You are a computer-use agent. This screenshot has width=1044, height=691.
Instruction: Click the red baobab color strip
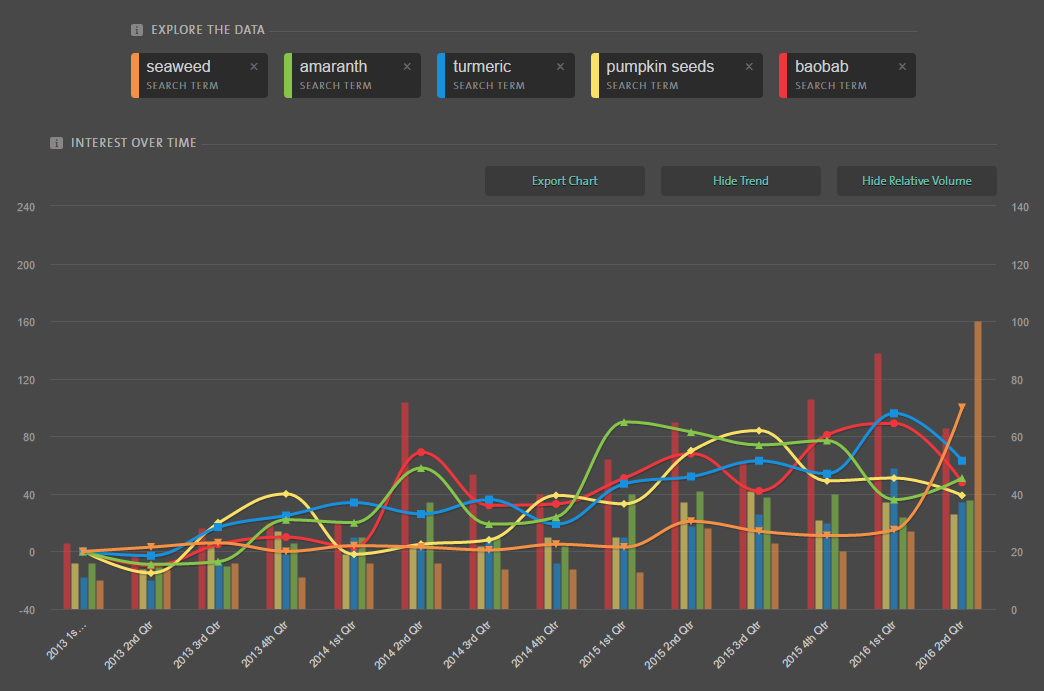coord(781,75)
